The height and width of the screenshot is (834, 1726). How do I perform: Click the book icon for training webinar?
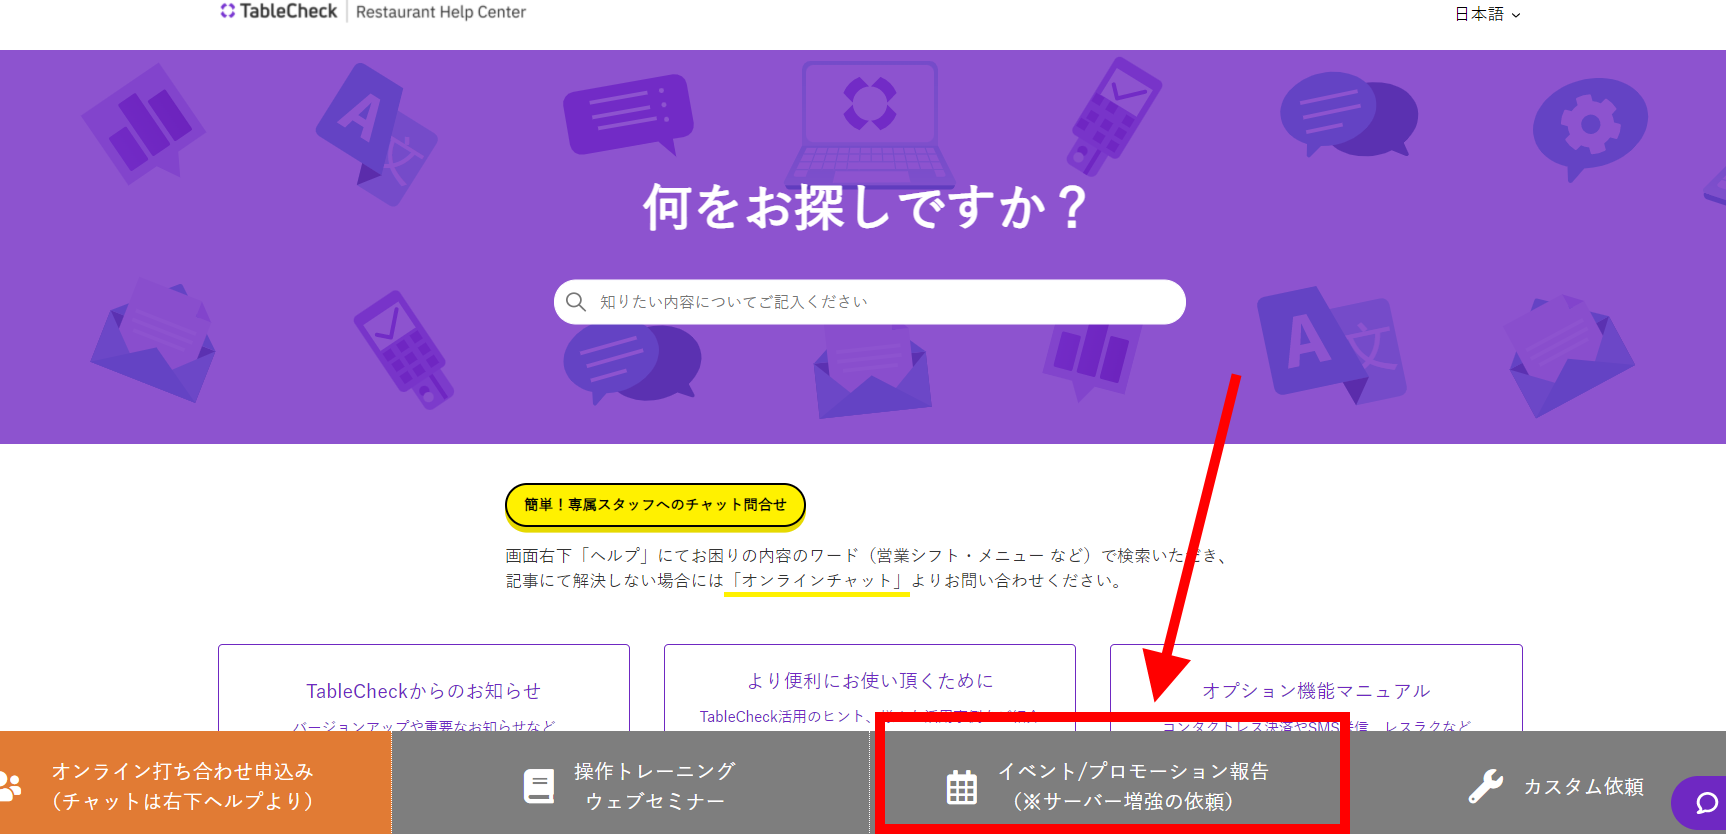click(539, 786)
